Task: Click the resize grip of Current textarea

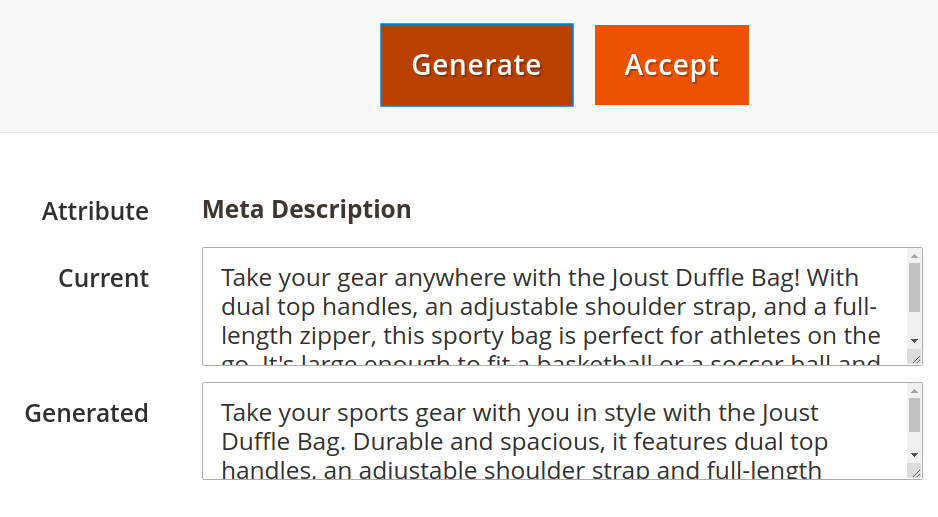Action: [x=915, y=358]
